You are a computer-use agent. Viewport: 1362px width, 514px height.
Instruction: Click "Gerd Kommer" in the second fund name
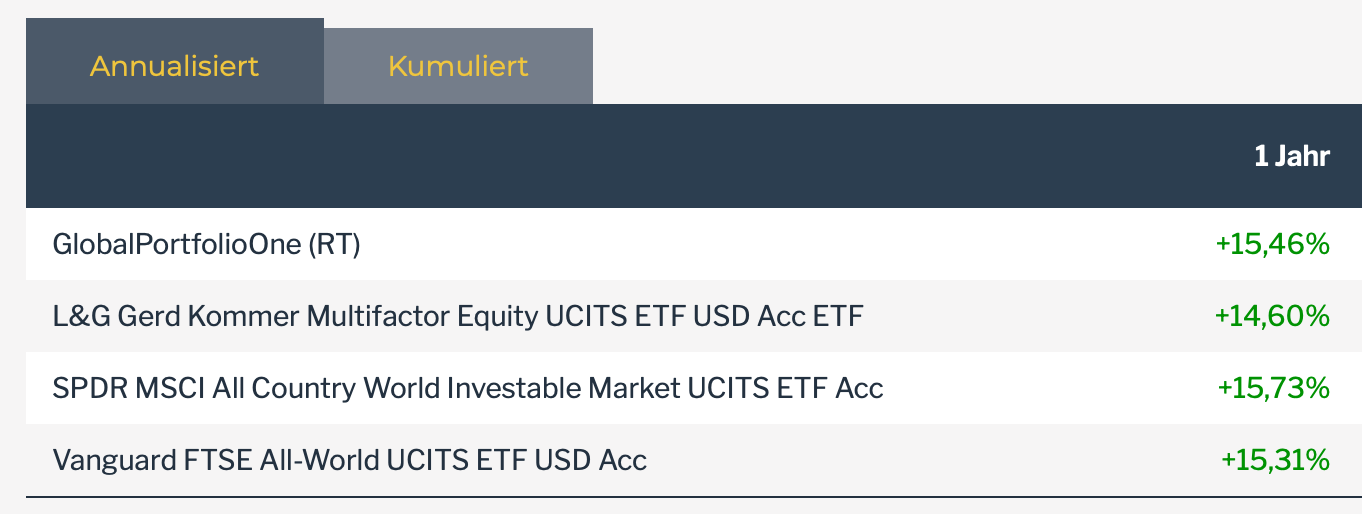[209, 316]
